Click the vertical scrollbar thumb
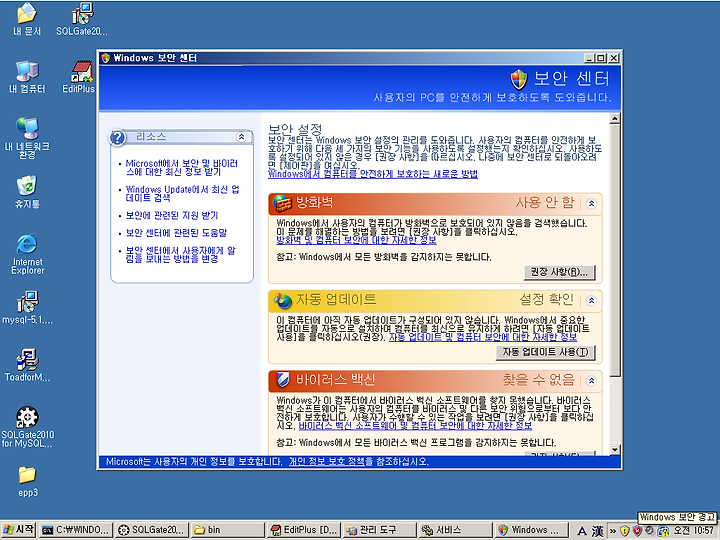Screen dimensions: 720x540 614,251
